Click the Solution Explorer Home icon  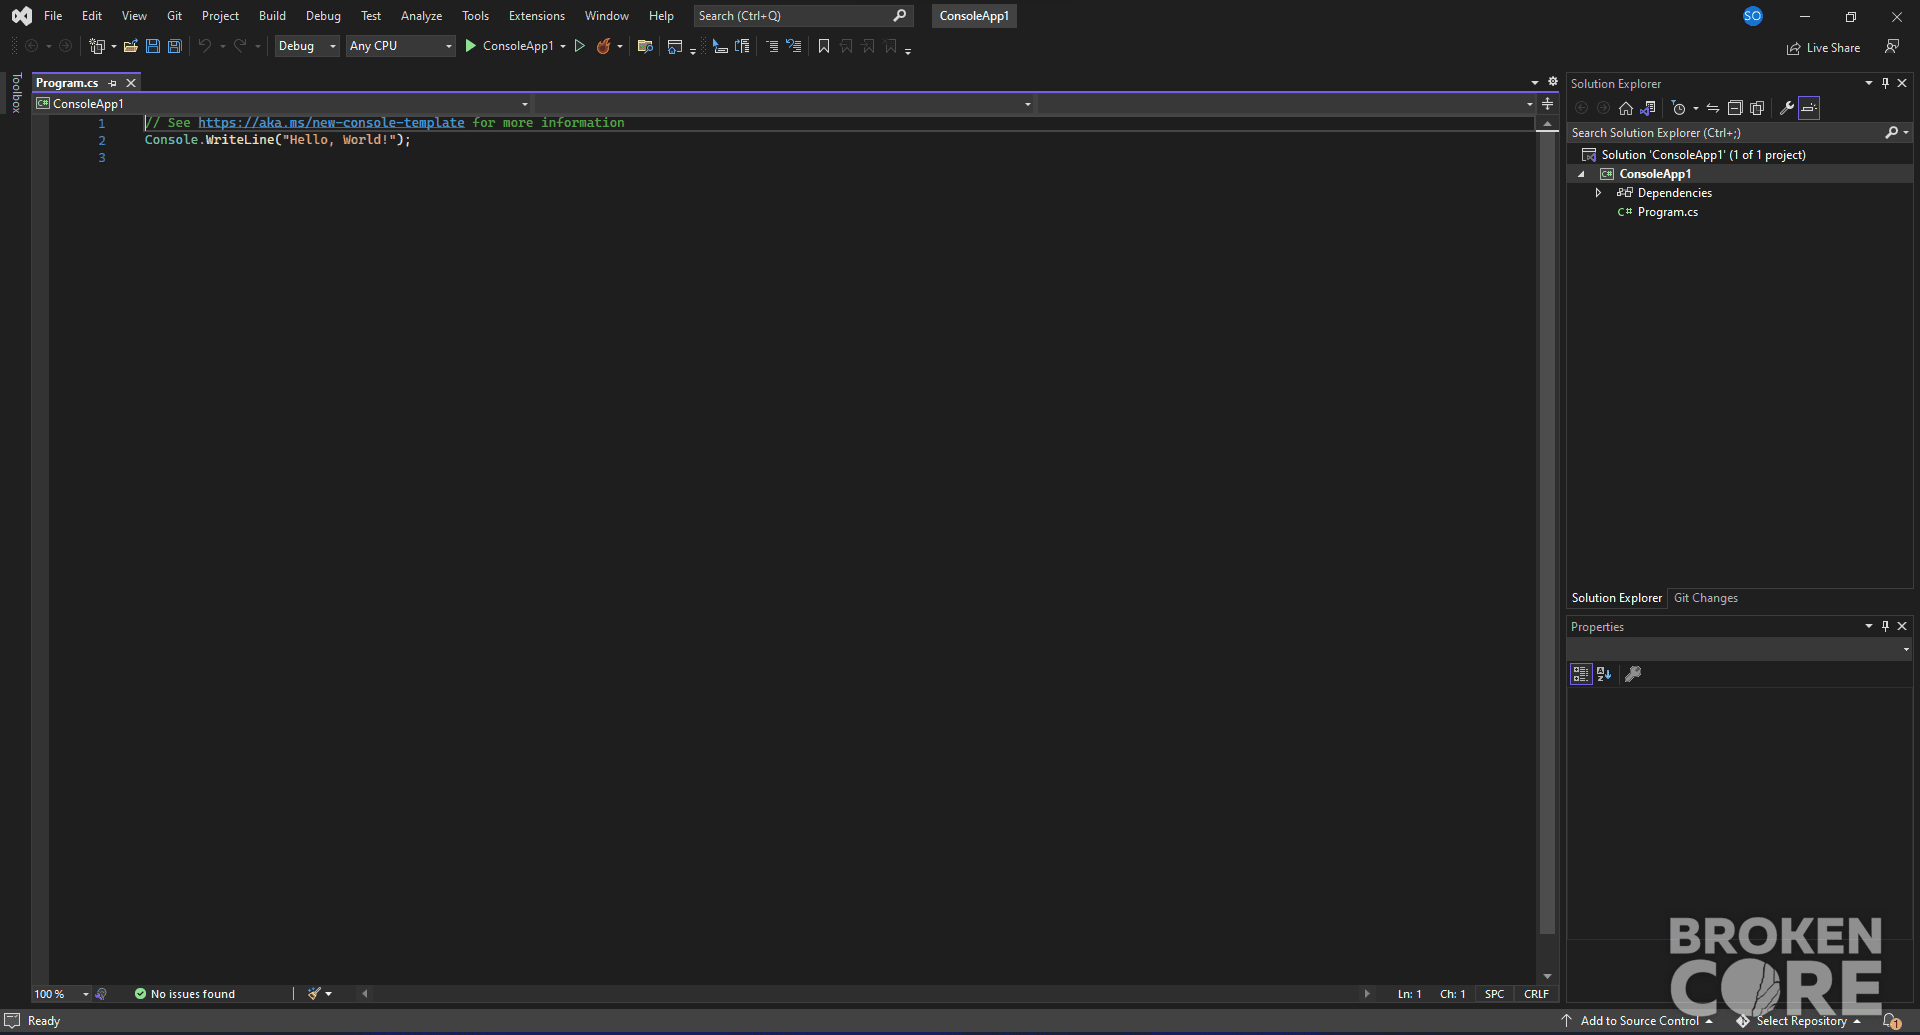(x=1626, y=108)
